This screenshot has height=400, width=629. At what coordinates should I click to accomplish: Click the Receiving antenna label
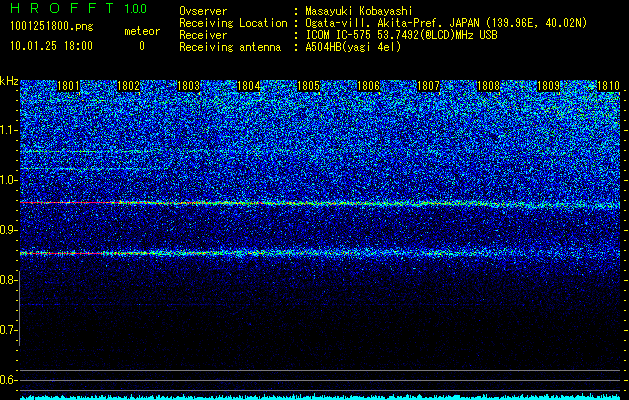tap(230, 47)
